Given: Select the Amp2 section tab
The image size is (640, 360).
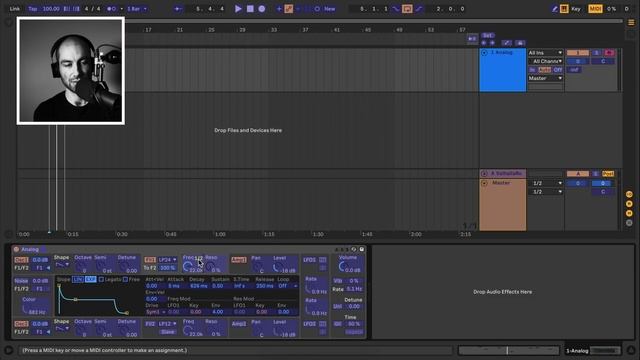Looking at the screenshot, I should coord(239,324).
